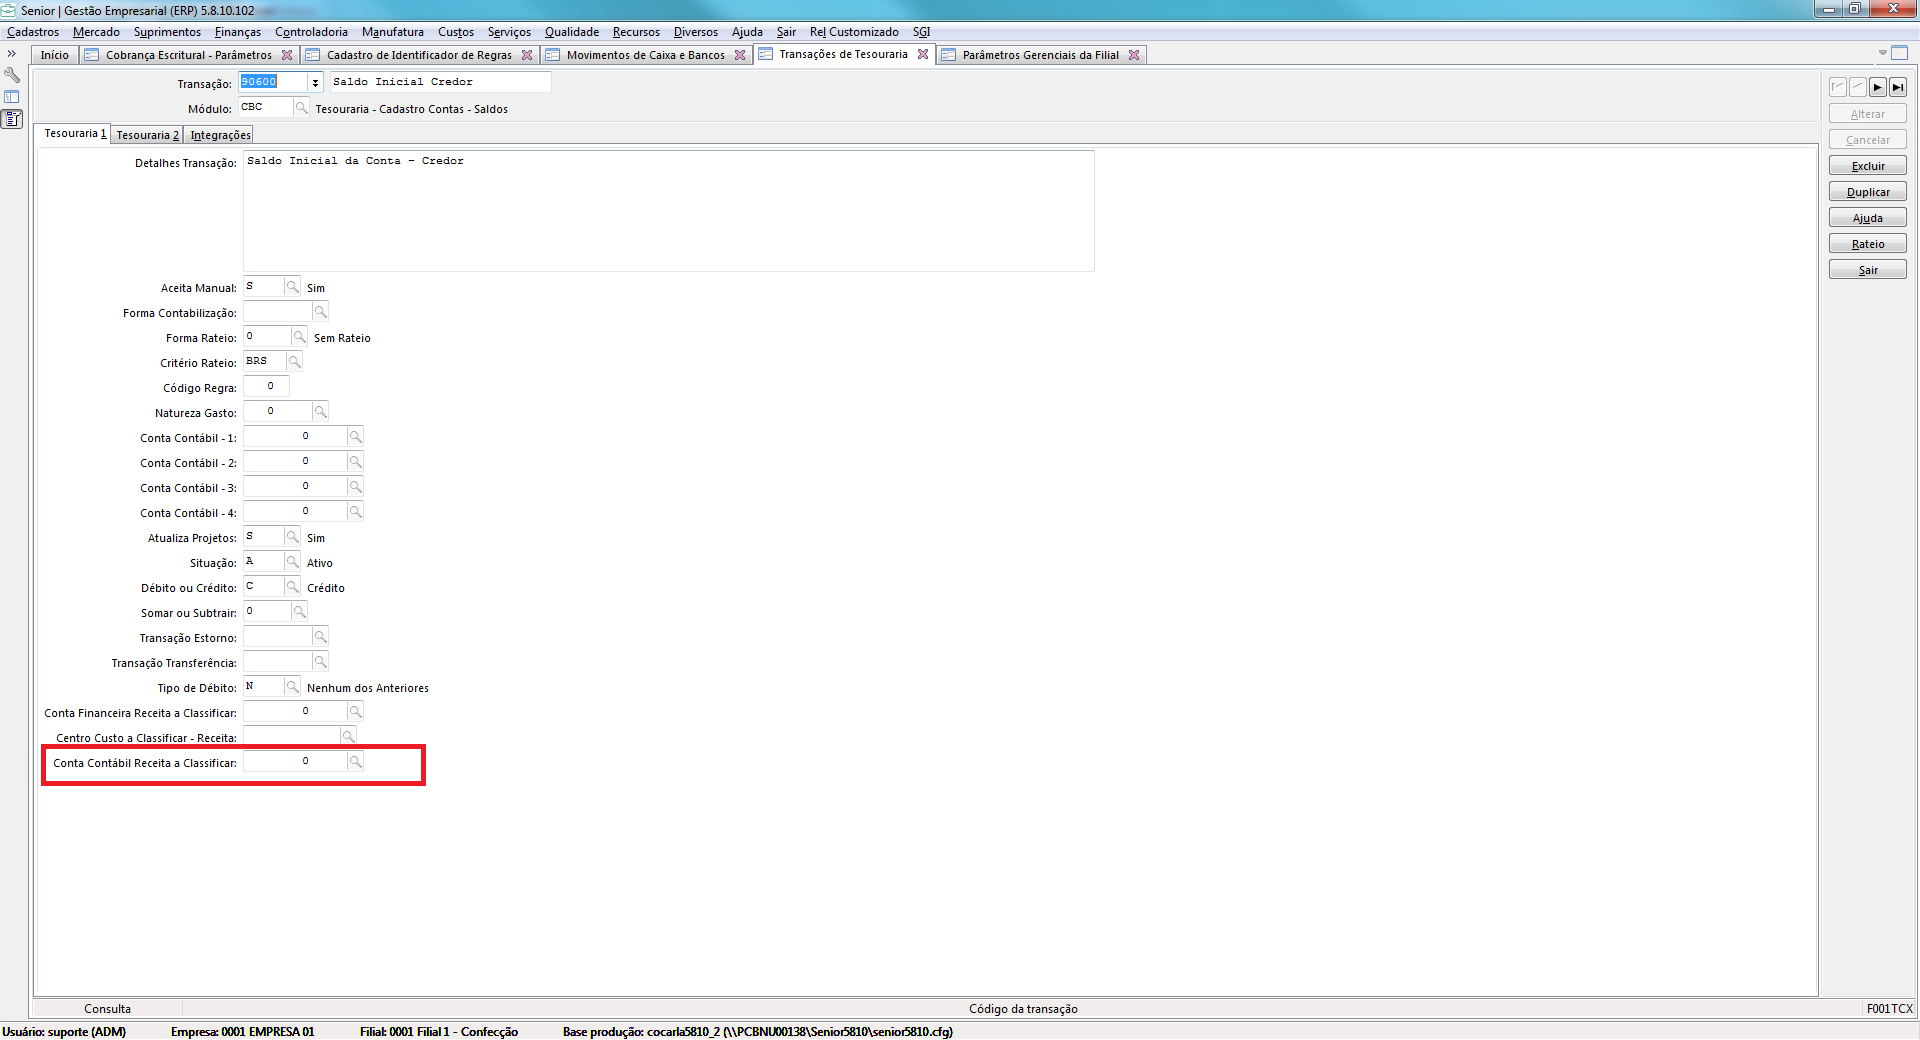Open the Finanças menu

tap(237, 32)
